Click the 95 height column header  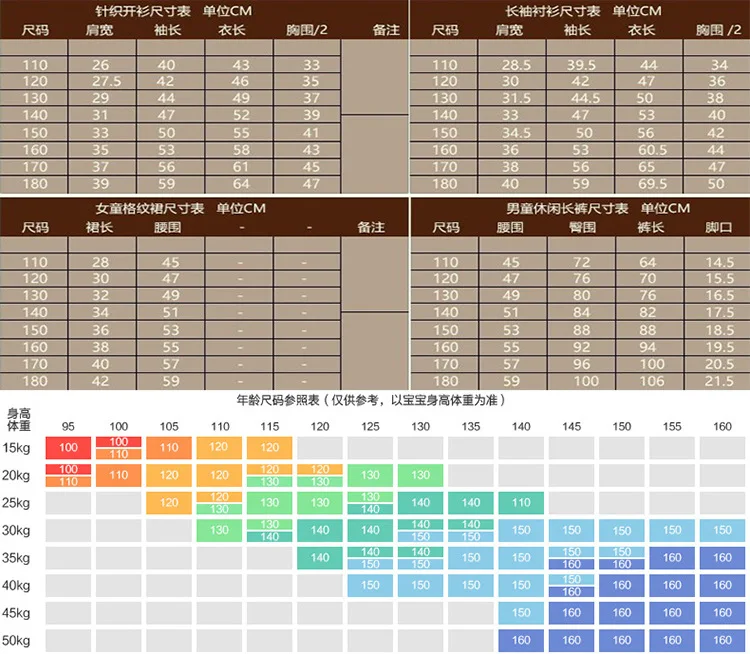68,426
